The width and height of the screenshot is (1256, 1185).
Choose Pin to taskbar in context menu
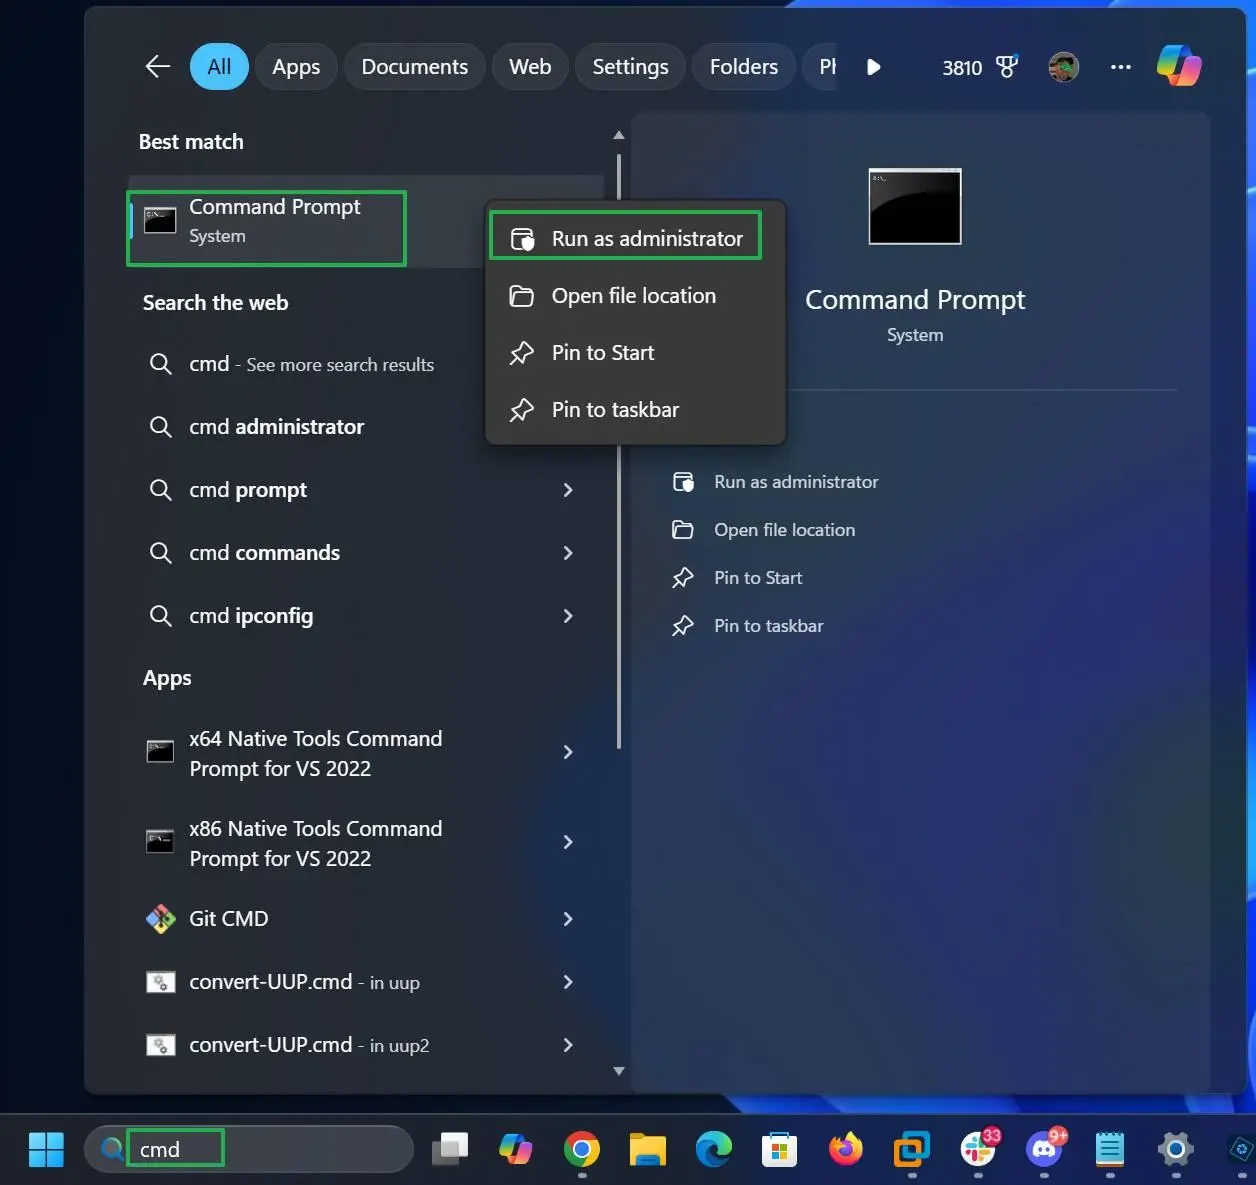635,410
